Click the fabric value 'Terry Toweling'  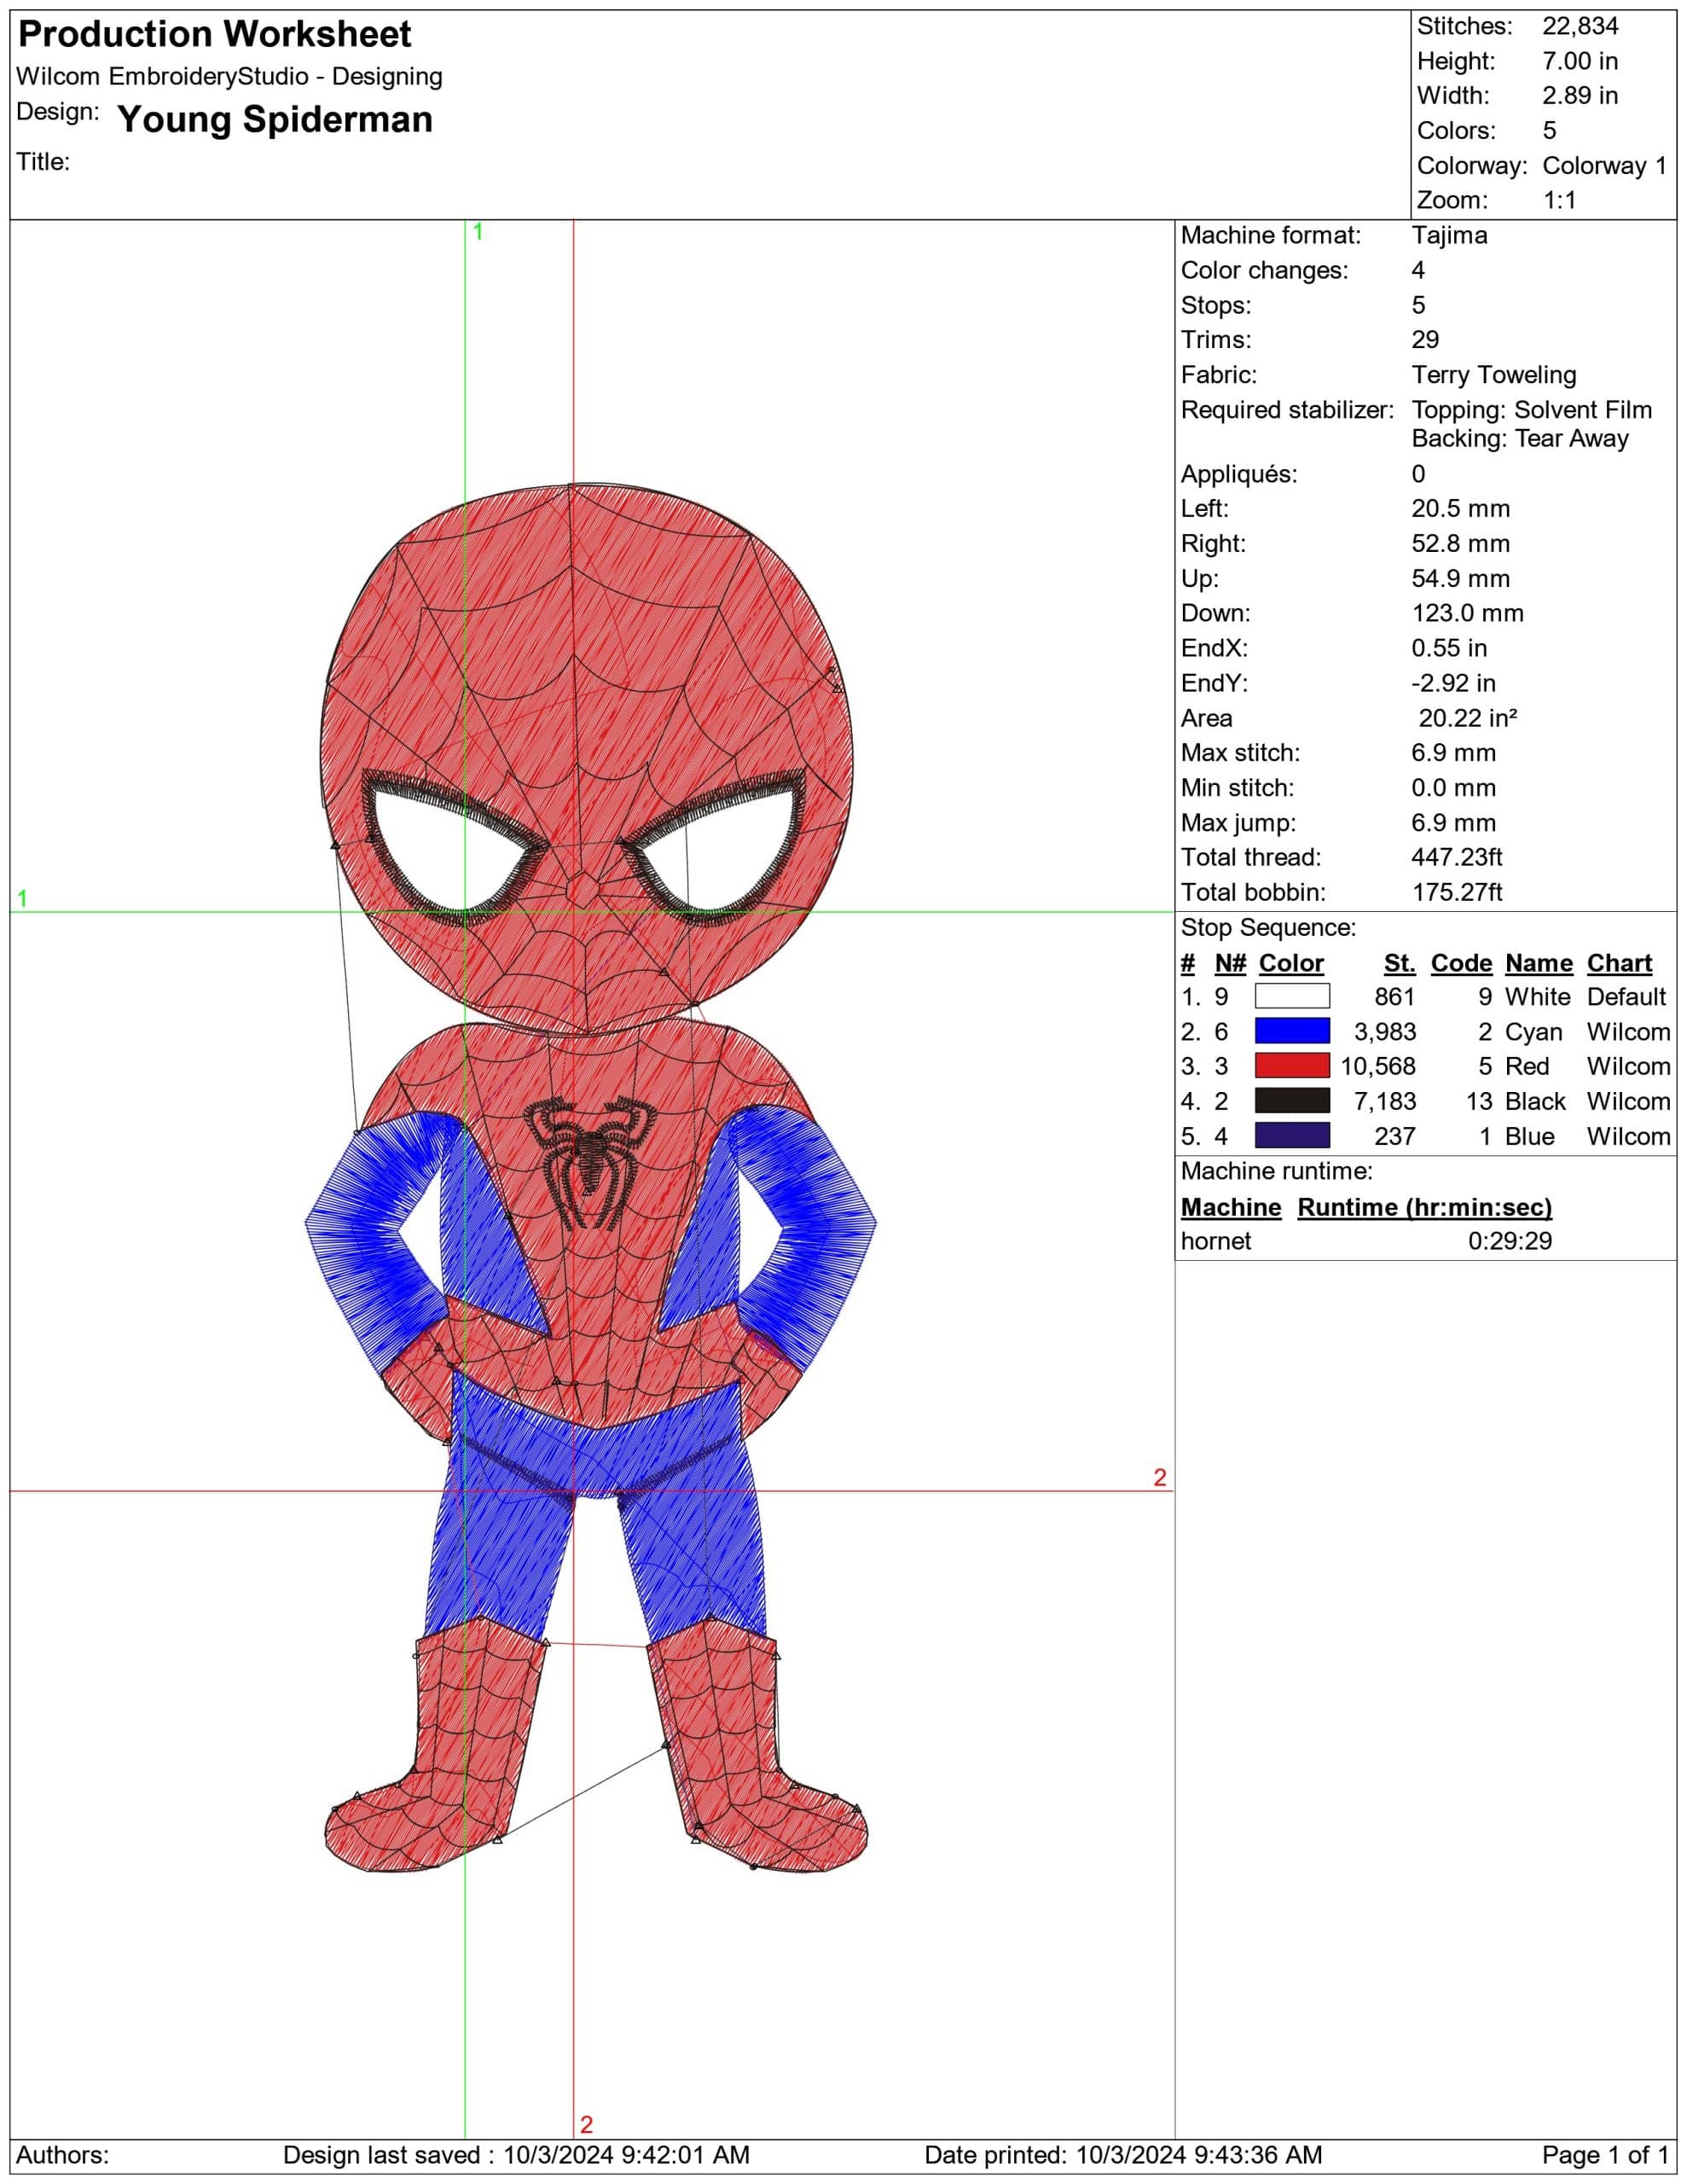(1494, 375)
